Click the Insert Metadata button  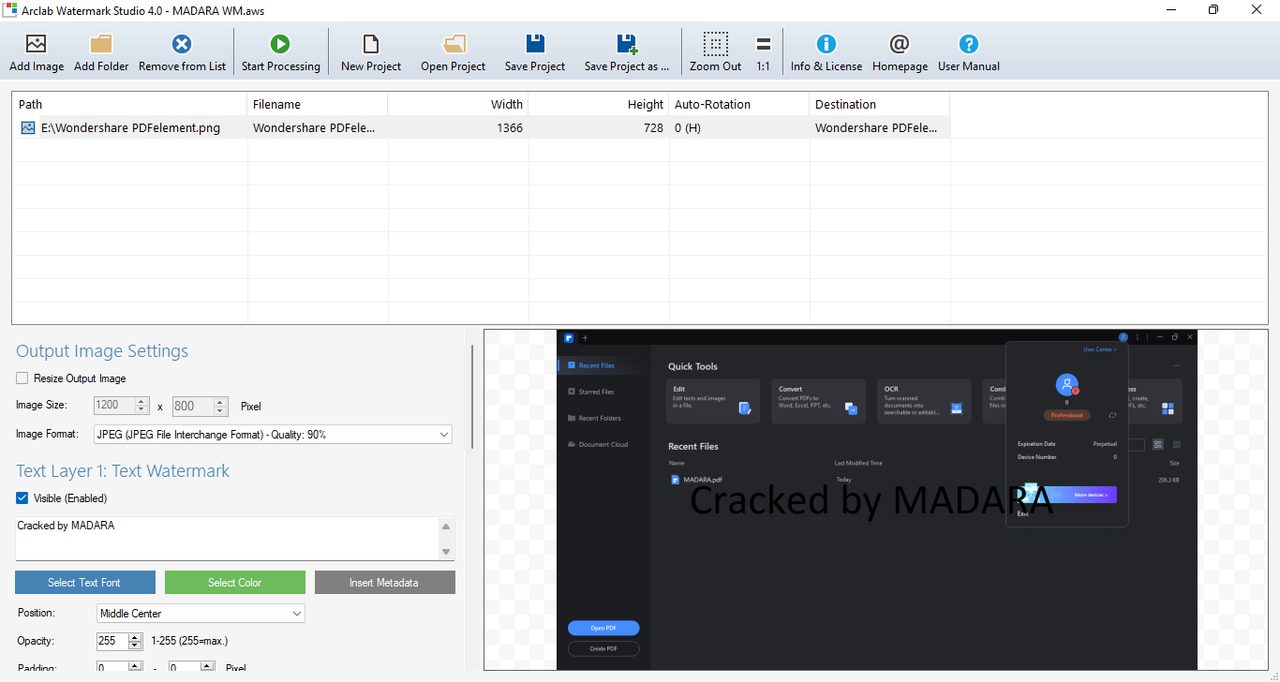point(385,582)
